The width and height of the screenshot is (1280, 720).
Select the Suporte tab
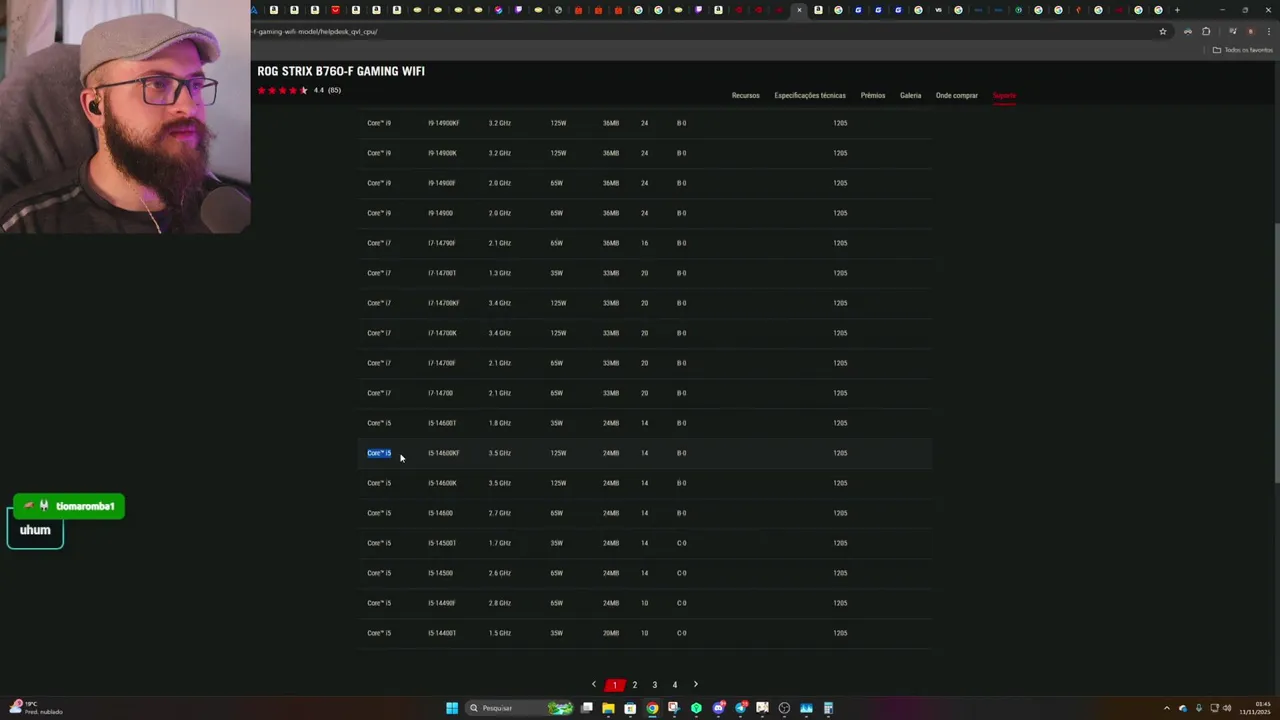point(1004,96)
